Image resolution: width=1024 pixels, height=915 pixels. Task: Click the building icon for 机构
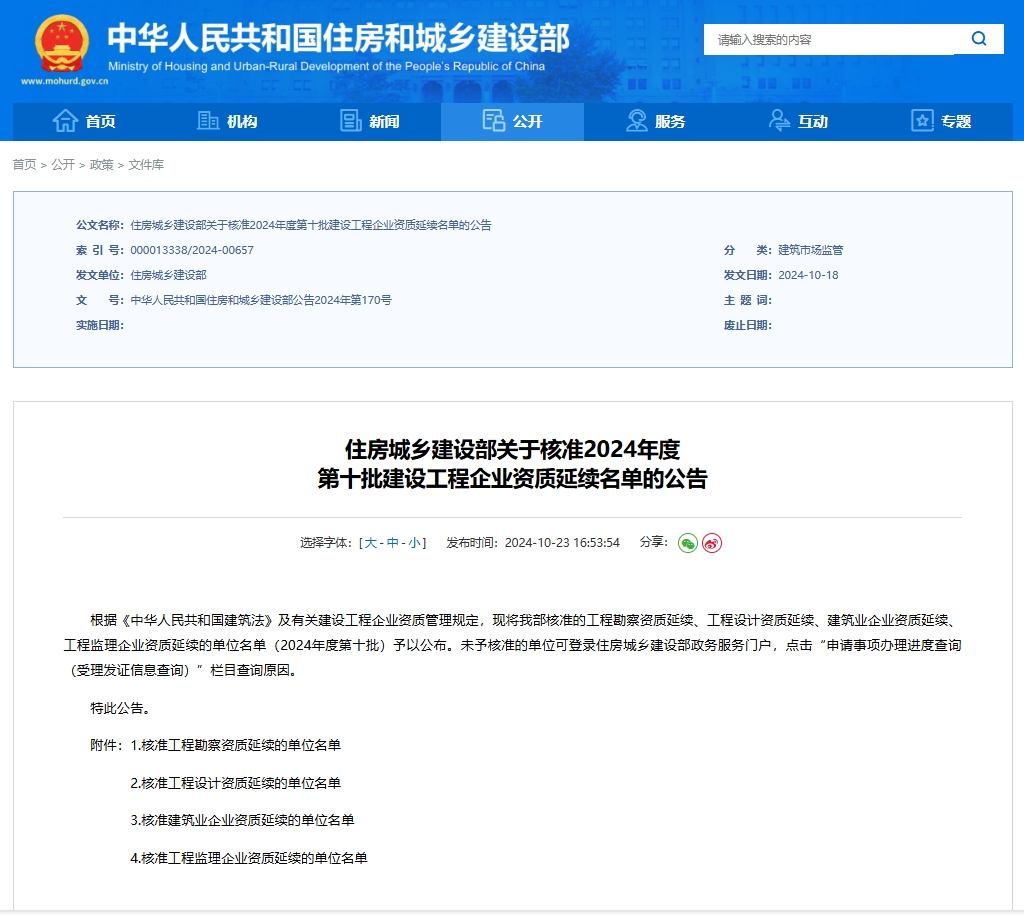tap(208, 121)
